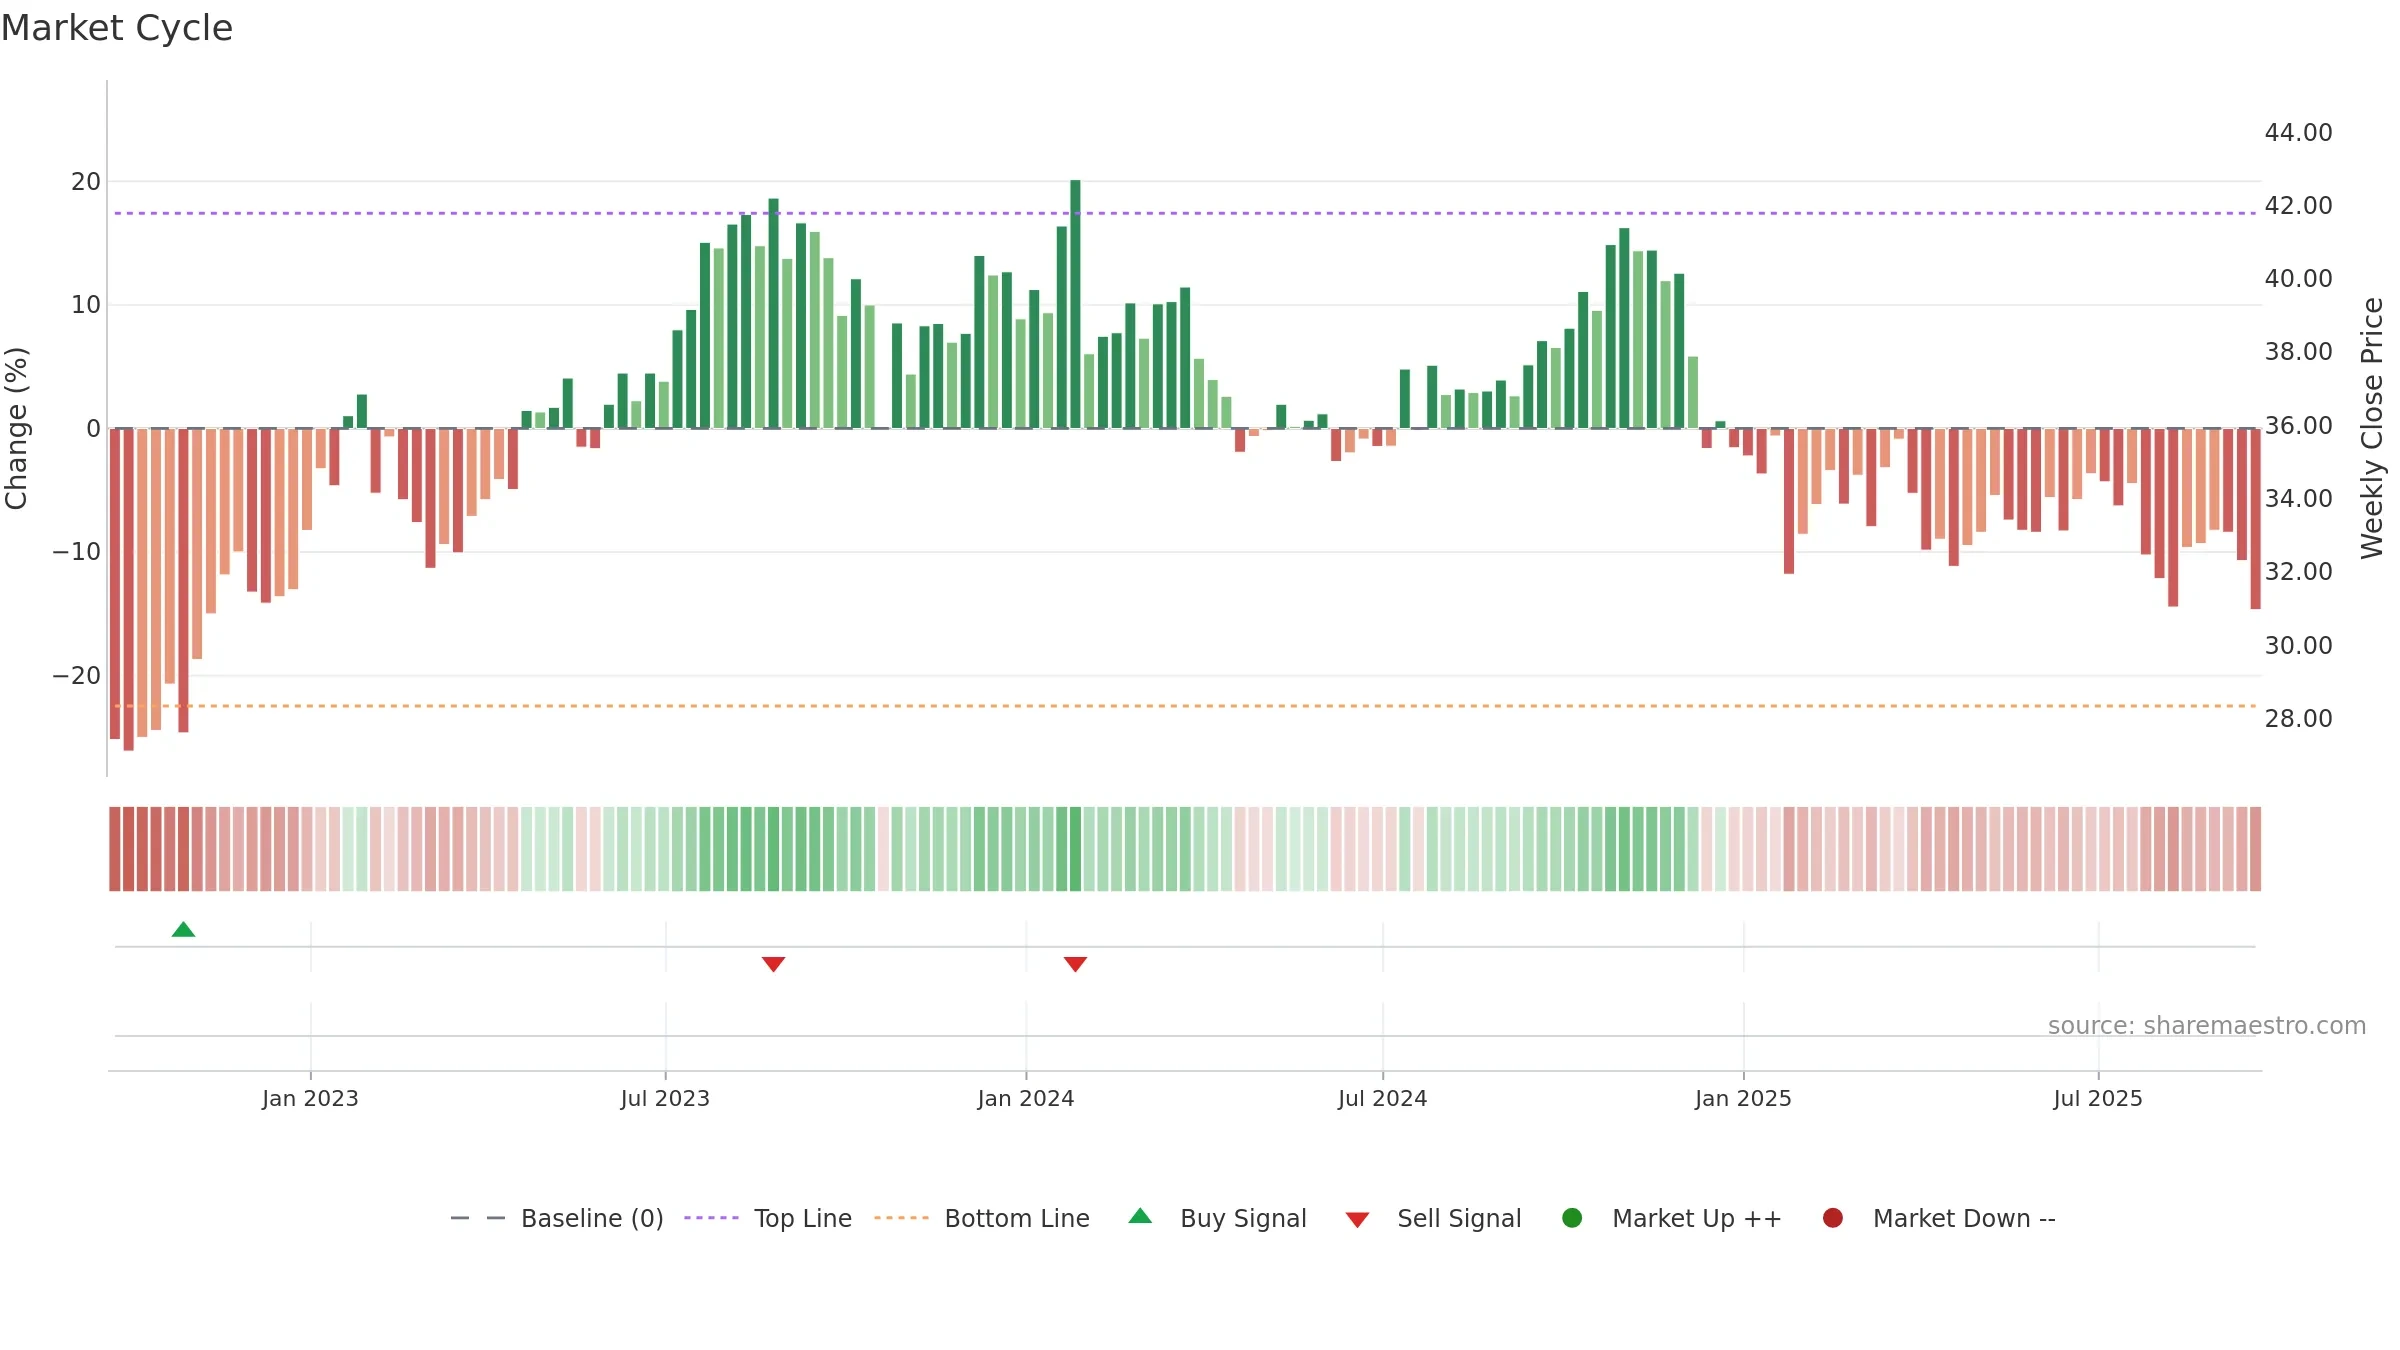Click the green Buy Signal triangle marker

click(x=183, y=930)
